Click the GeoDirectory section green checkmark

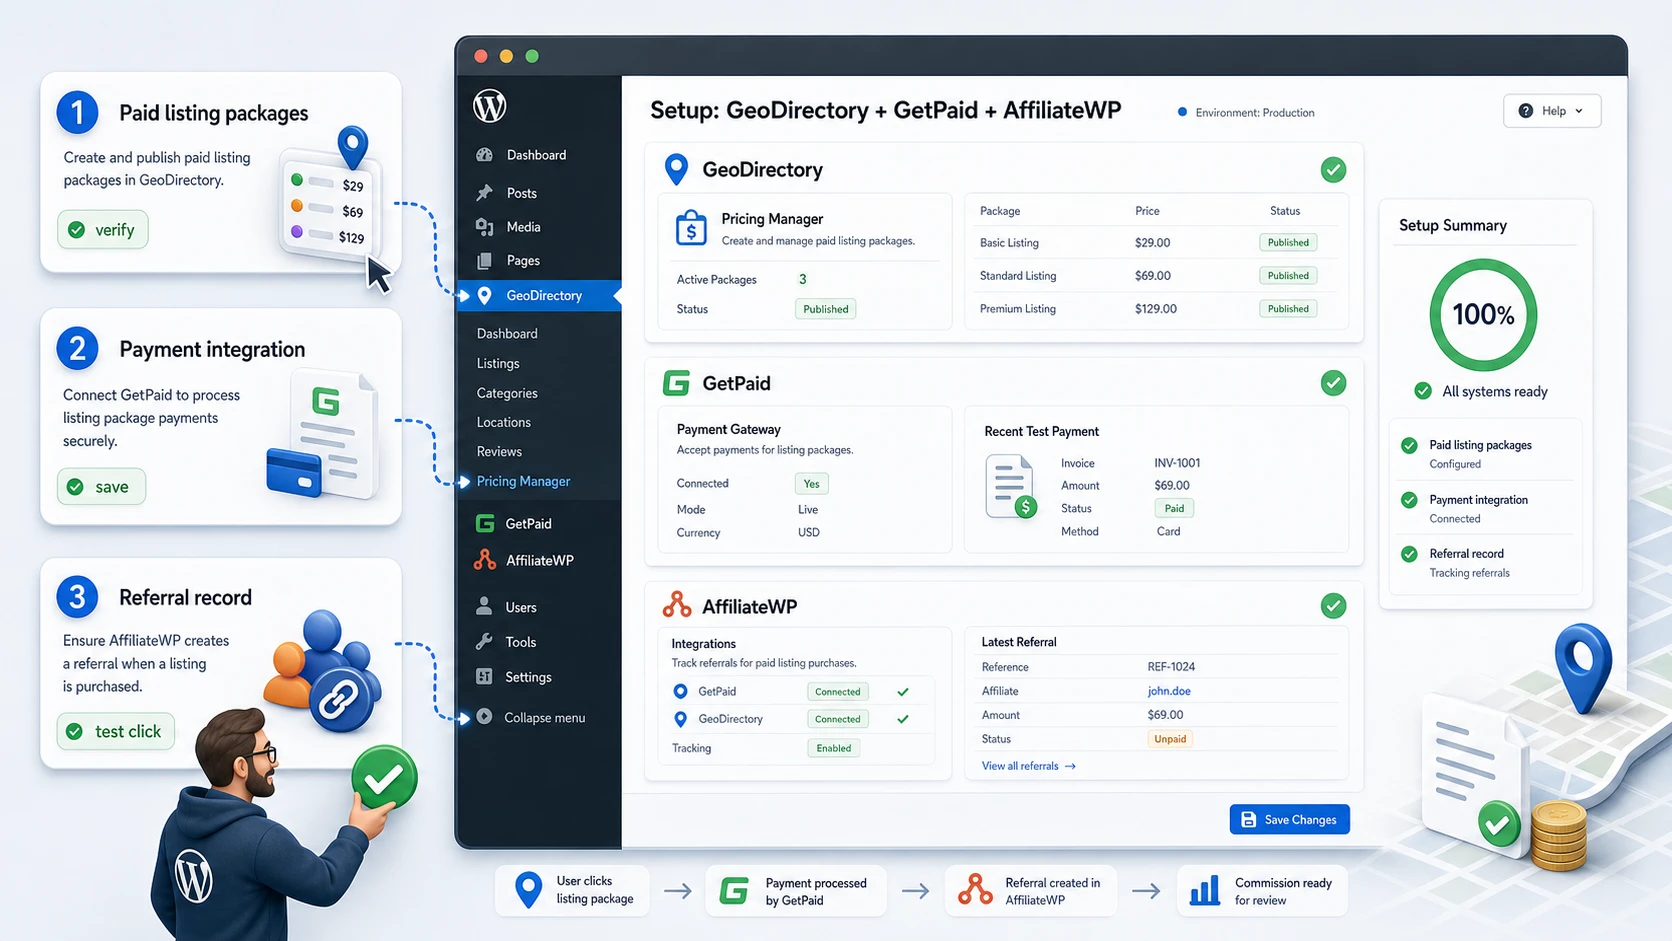pyautogui.click(x=1333, y=170)
